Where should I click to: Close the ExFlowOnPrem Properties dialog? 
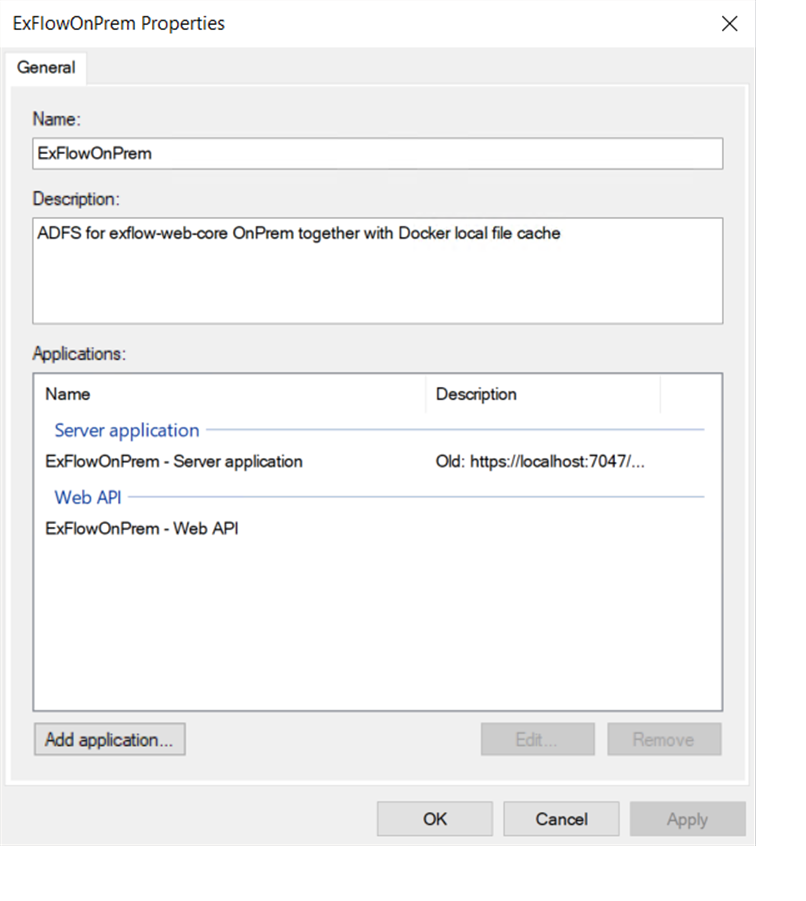tap(729, 24)
